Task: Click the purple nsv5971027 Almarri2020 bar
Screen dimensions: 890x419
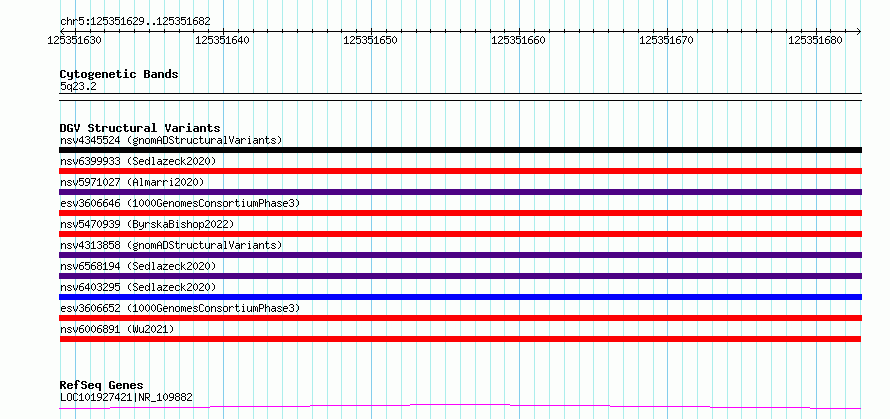Action: point(460,192)
